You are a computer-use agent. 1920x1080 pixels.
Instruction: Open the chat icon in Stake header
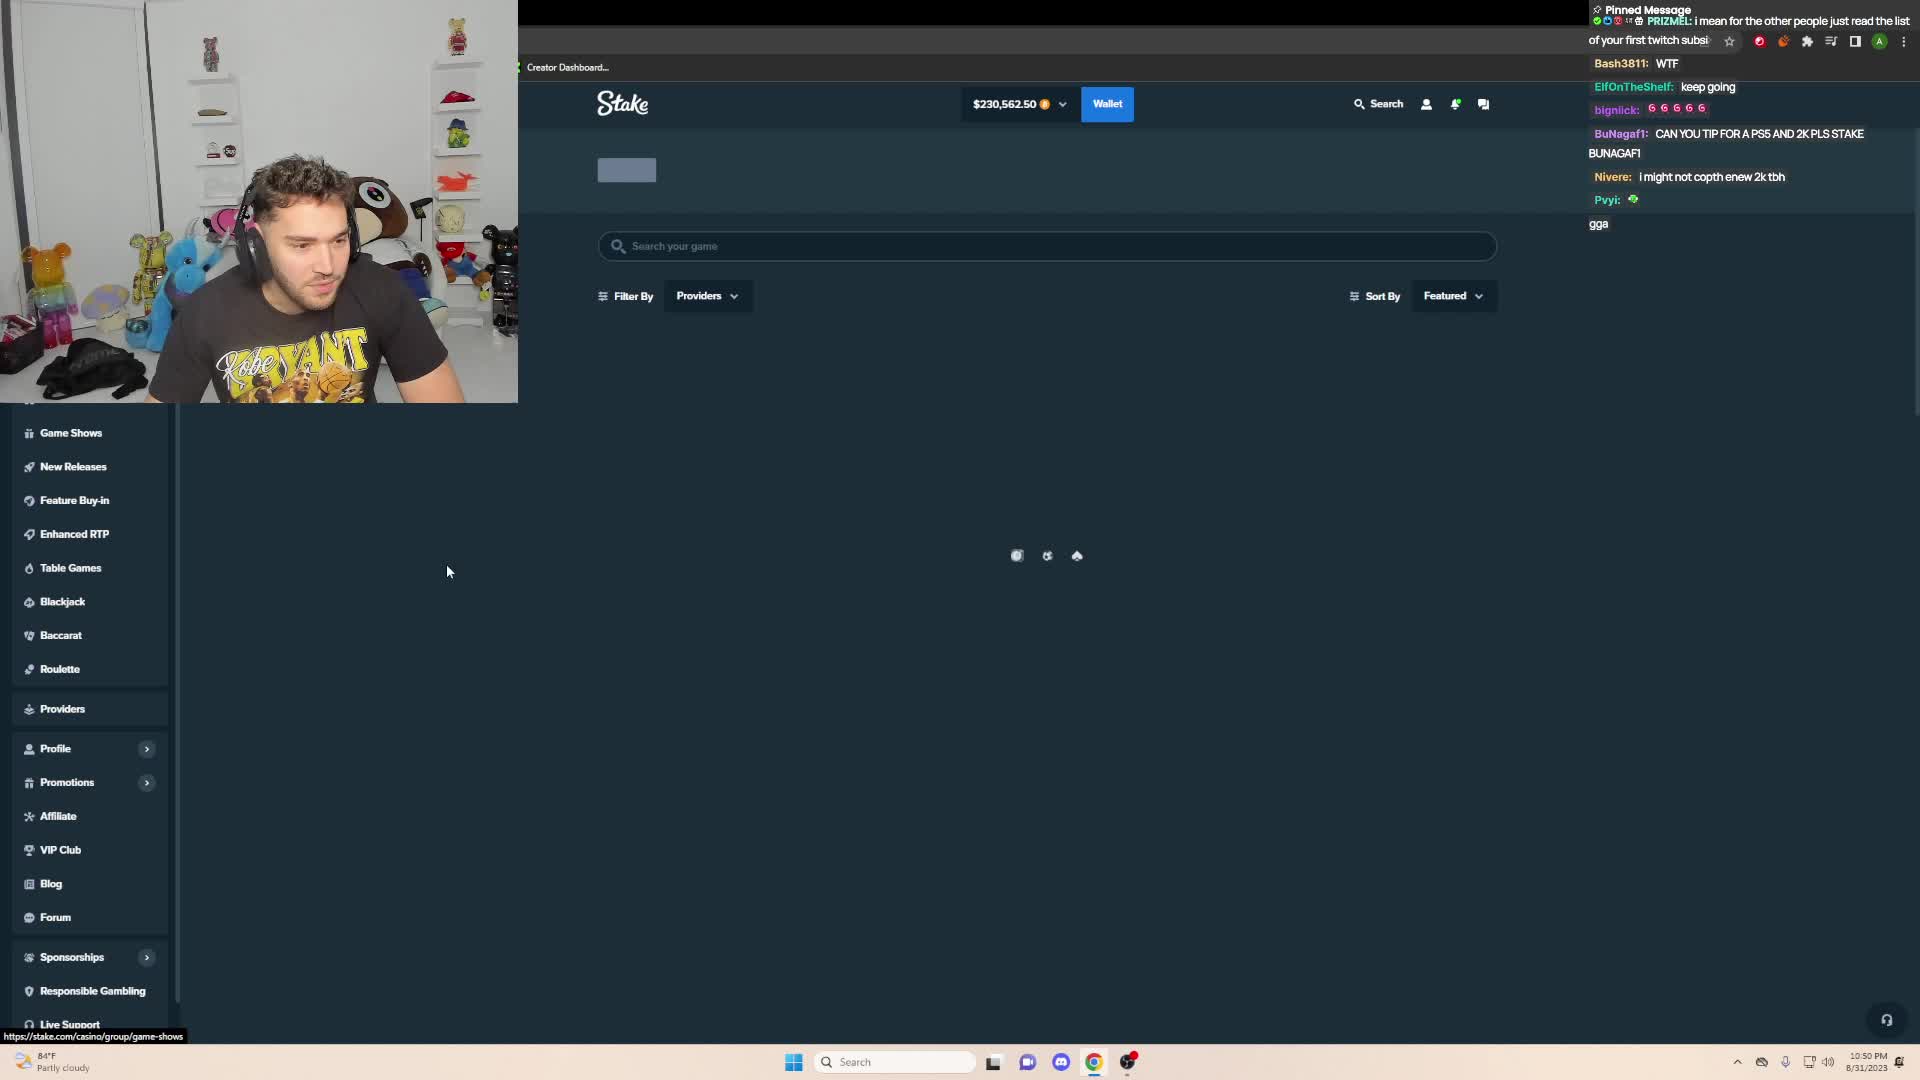pos(1483,103)
